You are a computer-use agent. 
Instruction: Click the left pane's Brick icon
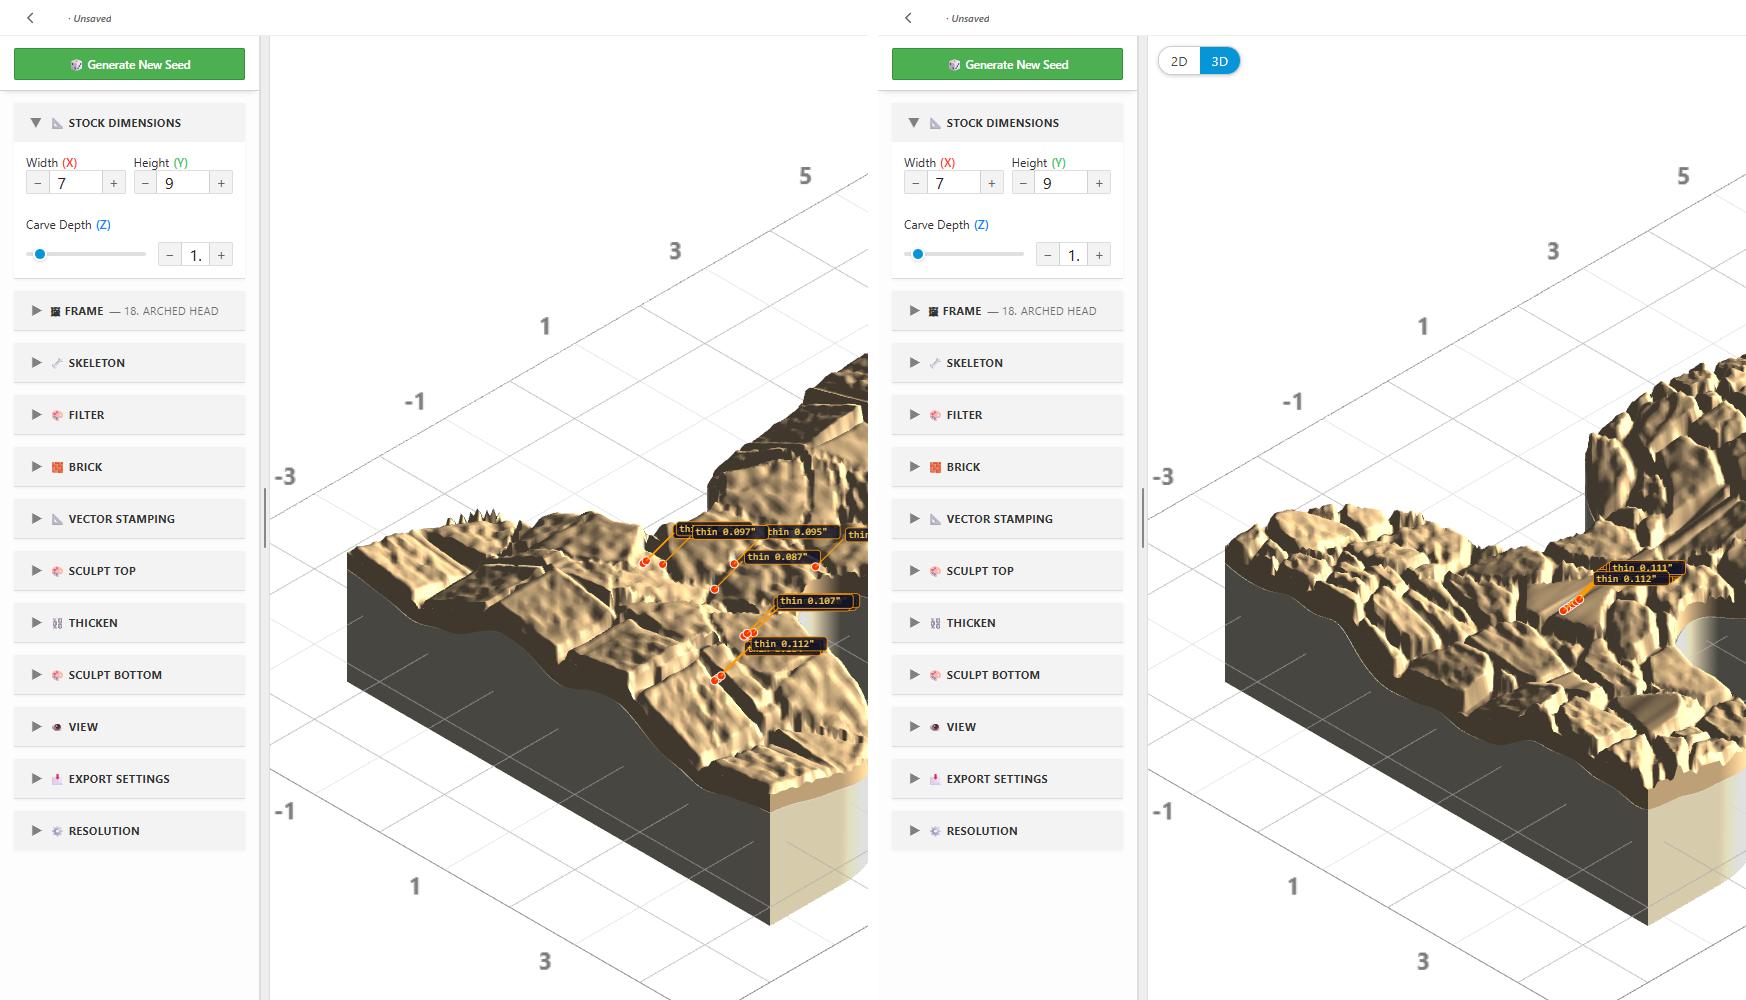57,467
